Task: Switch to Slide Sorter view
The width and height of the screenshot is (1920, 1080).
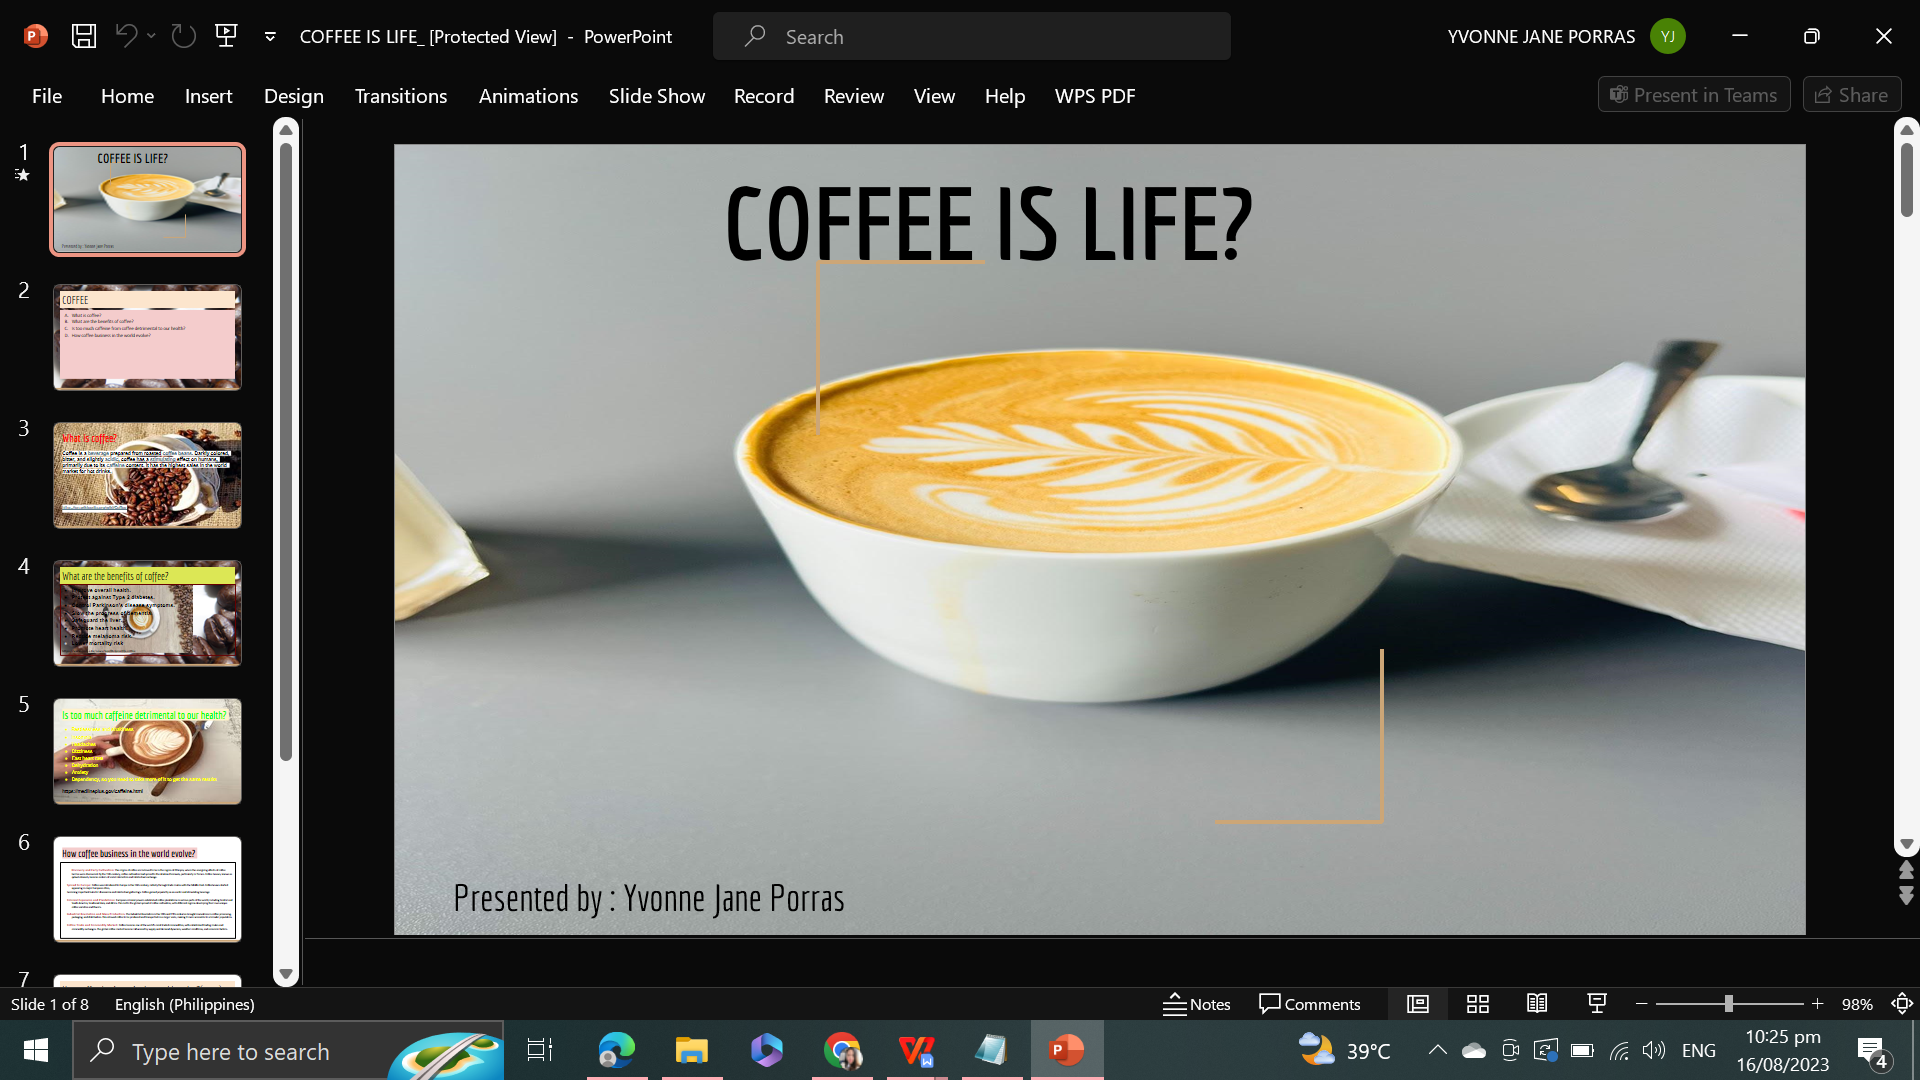Action: tap(1478, 1004)
